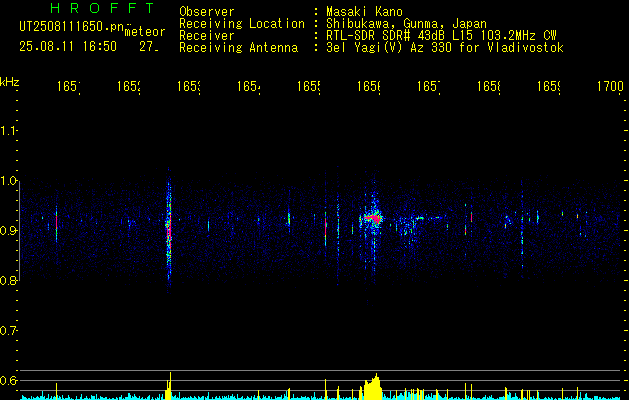Click the 1659 time axis label

549,86
